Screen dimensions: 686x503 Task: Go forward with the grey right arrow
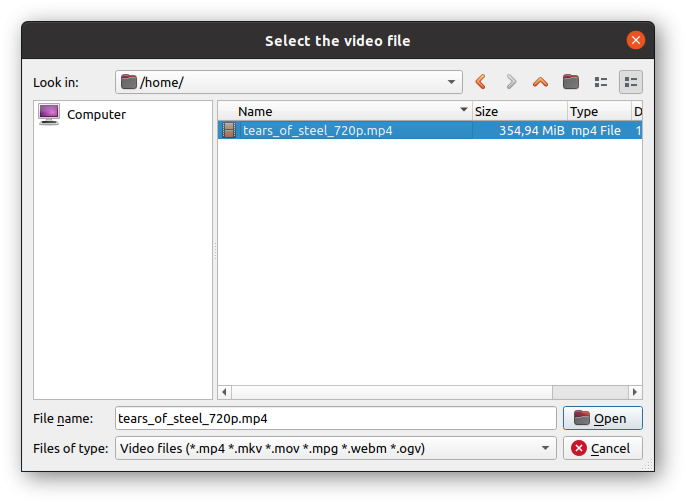tap(511, 82)
